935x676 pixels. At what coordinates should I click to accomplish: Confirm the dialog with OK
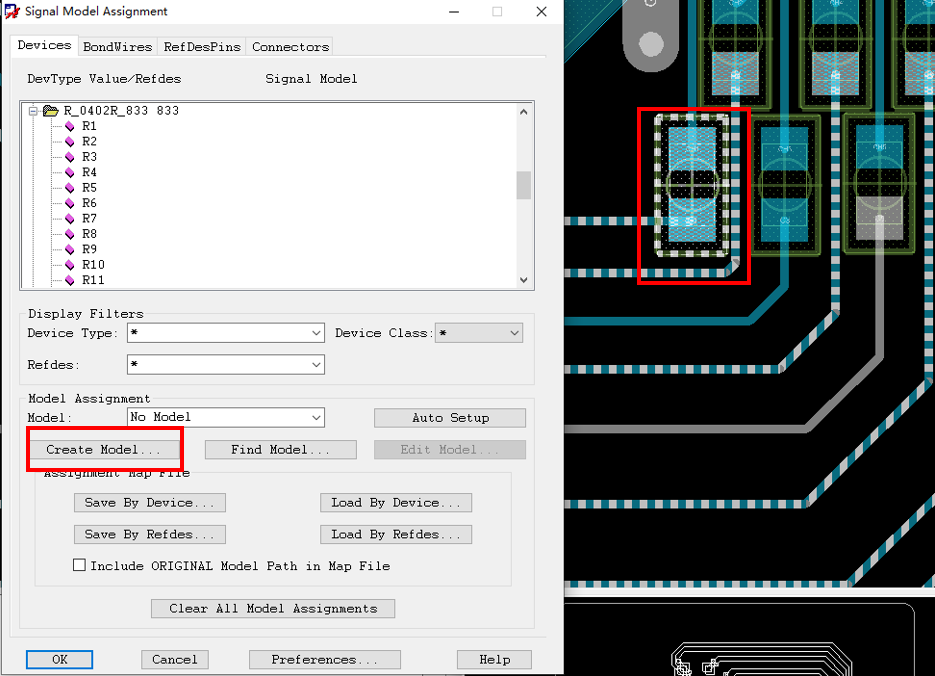point(60,659)
